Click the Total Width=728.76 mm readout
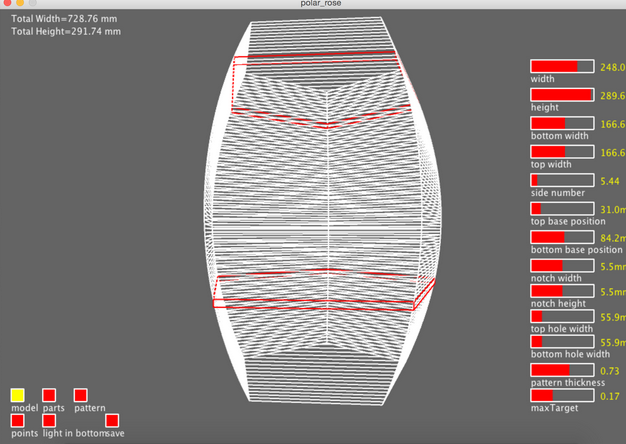The width and height of the screenshot is (626, 444). coord(64,19)
